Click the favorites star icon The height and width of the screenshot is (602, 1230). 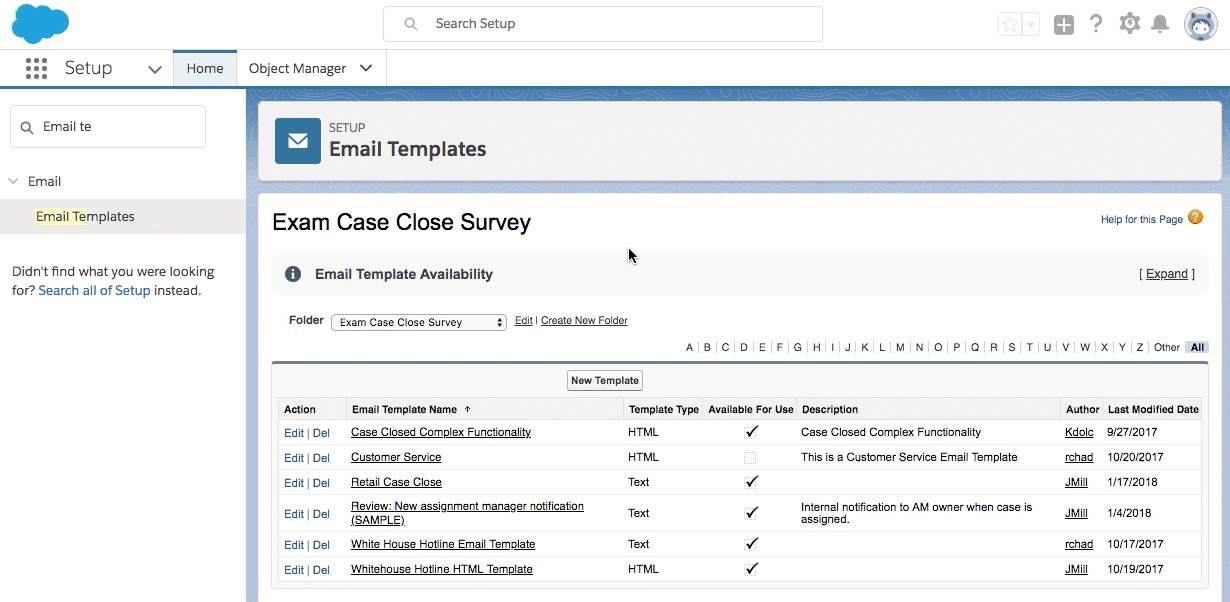(1010, 25)
